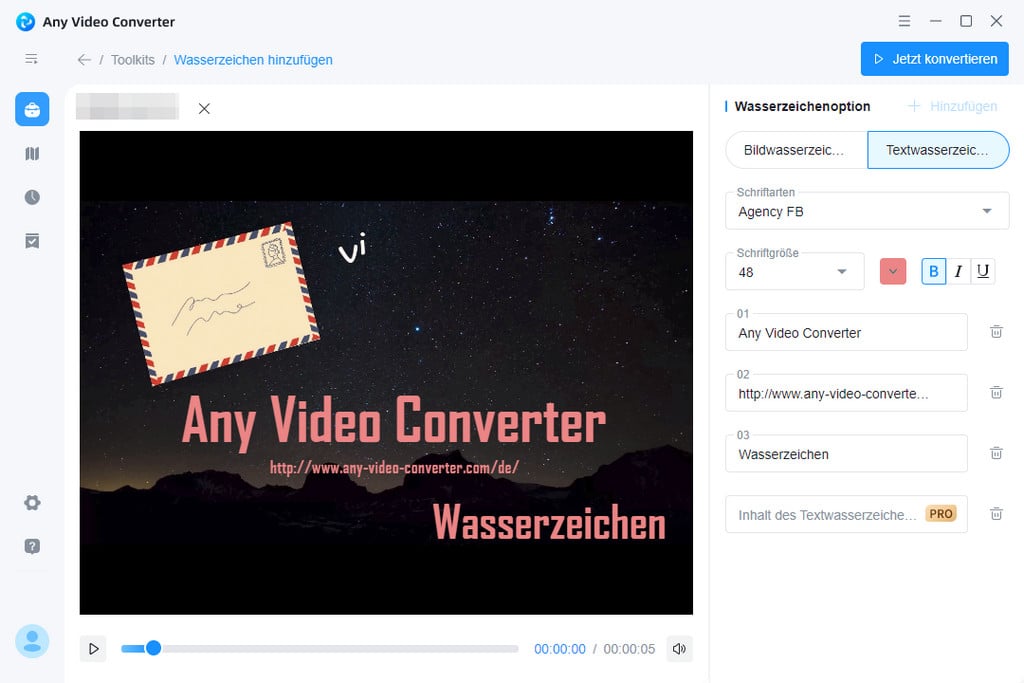
Task: Mute the video preview volume
Action: coord(679,649)
